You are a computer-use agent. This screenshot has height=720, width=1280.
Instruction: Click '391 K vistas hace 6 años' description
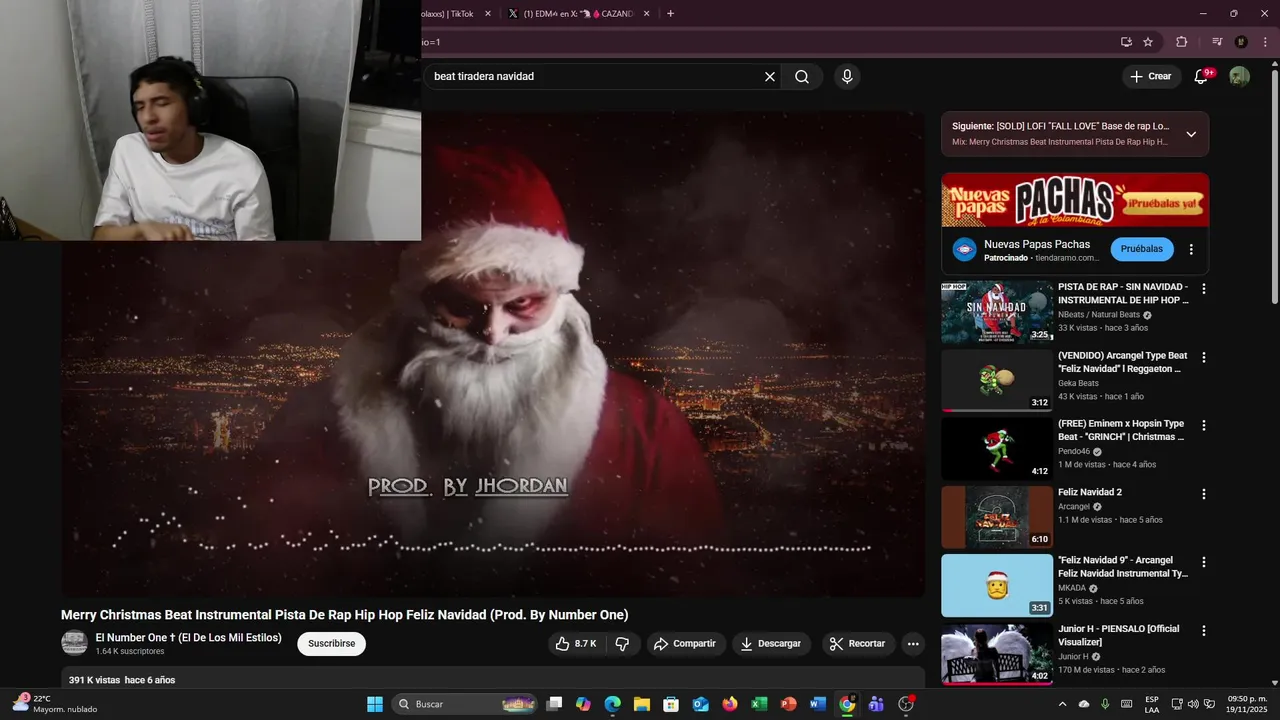click(x=122, y=680)
